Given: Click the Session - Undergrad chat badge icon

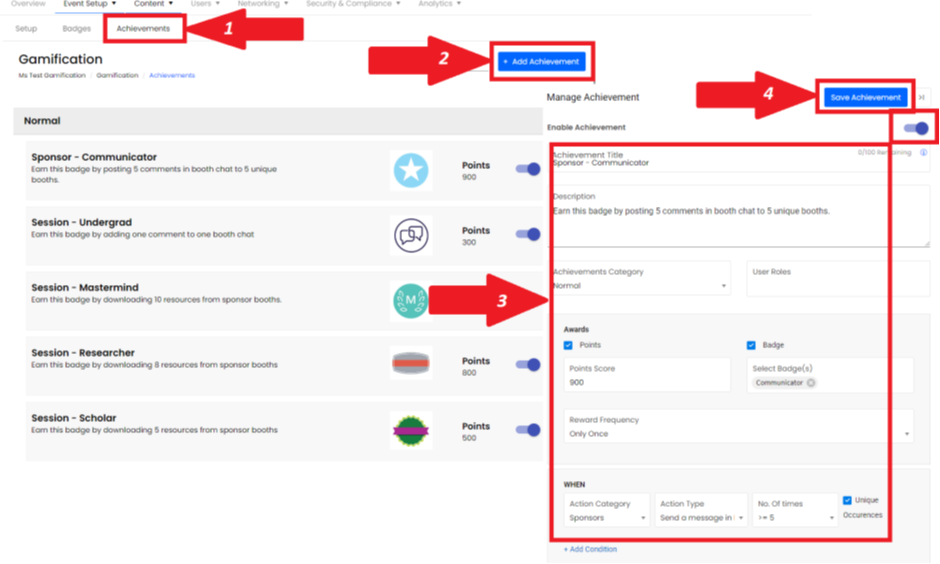Looking at the screenshot, I should pos(411,236).
